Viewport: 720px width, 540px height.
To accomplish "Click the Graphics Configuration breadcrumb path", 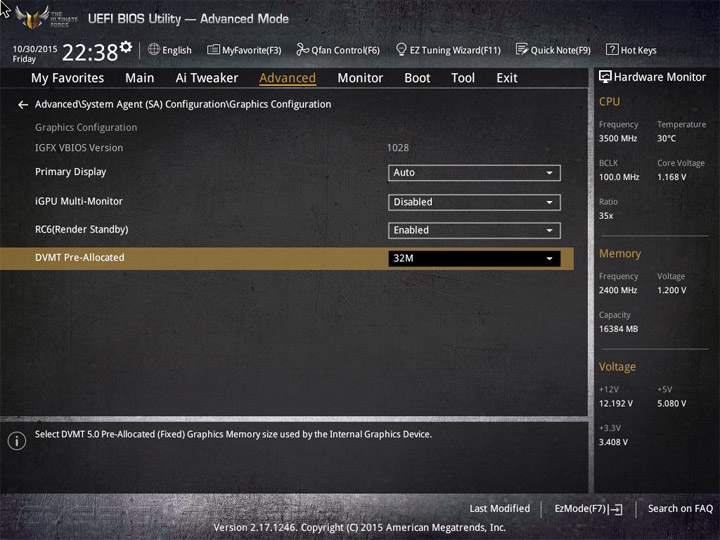I will point(183,105).
